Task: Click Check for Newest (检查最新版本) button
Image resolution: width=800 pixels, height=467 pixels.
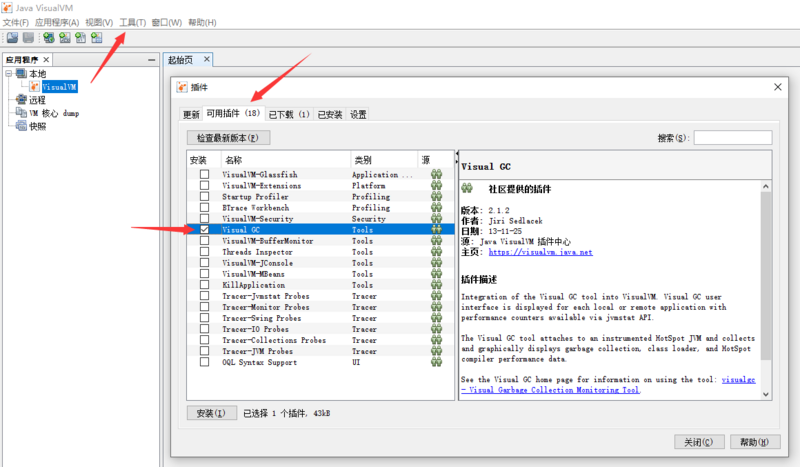Action: coord(228,138)
